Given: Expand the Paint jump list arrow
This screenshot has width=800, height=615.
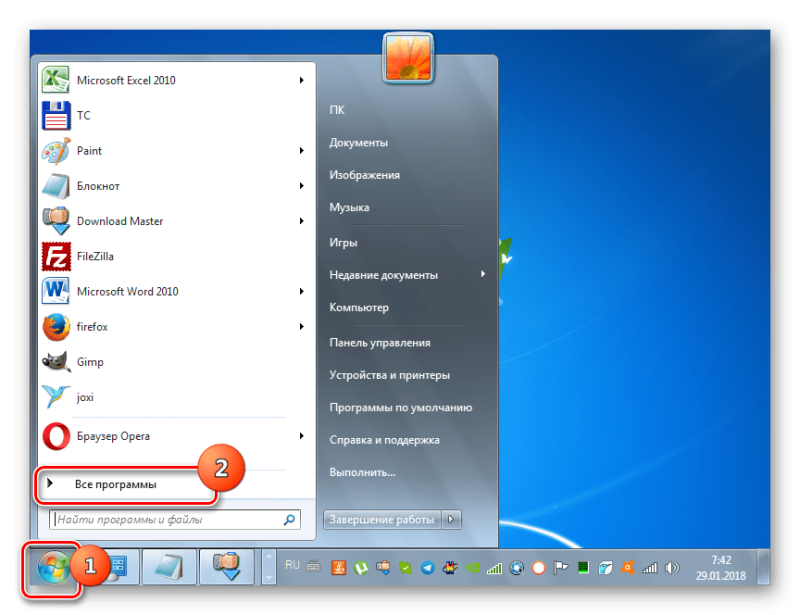Looking at the screenshot, I should [x=302, y=151].
